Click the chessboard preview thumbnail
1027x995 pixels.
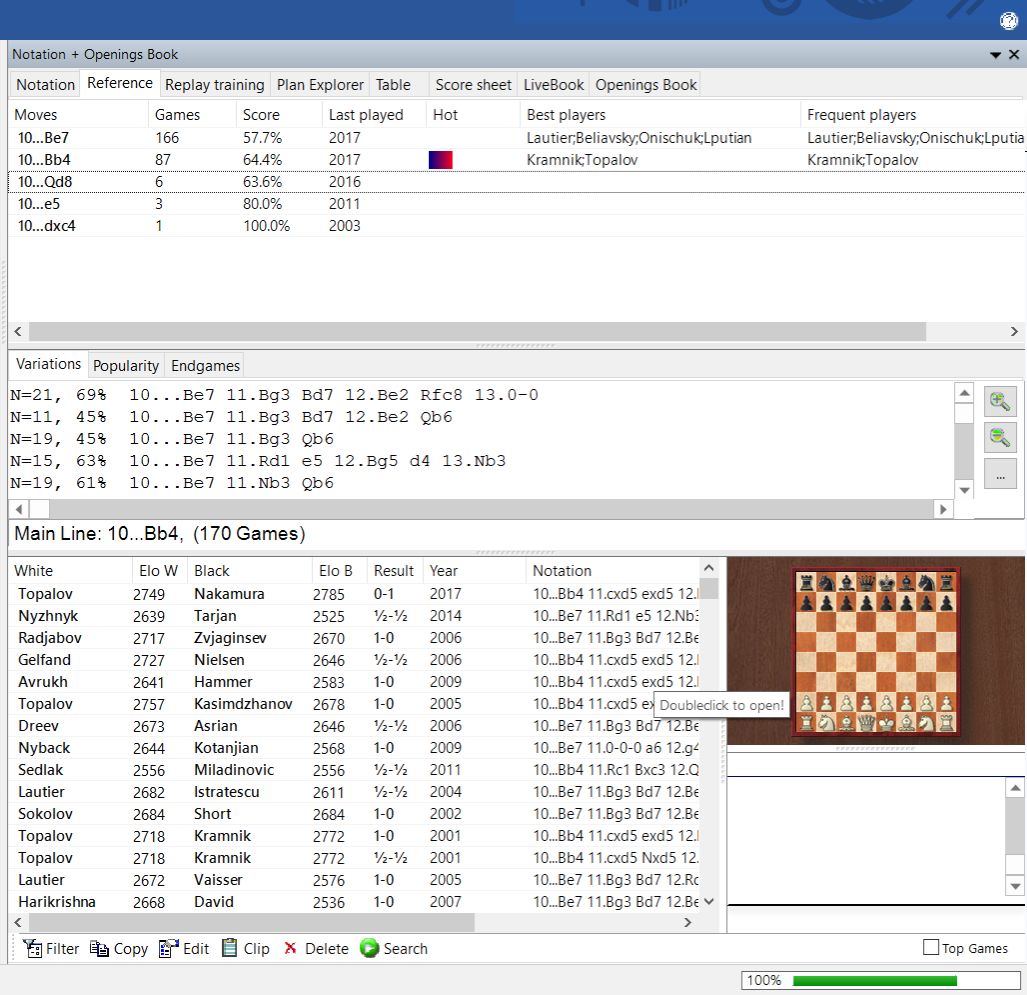tap(876, 651)
